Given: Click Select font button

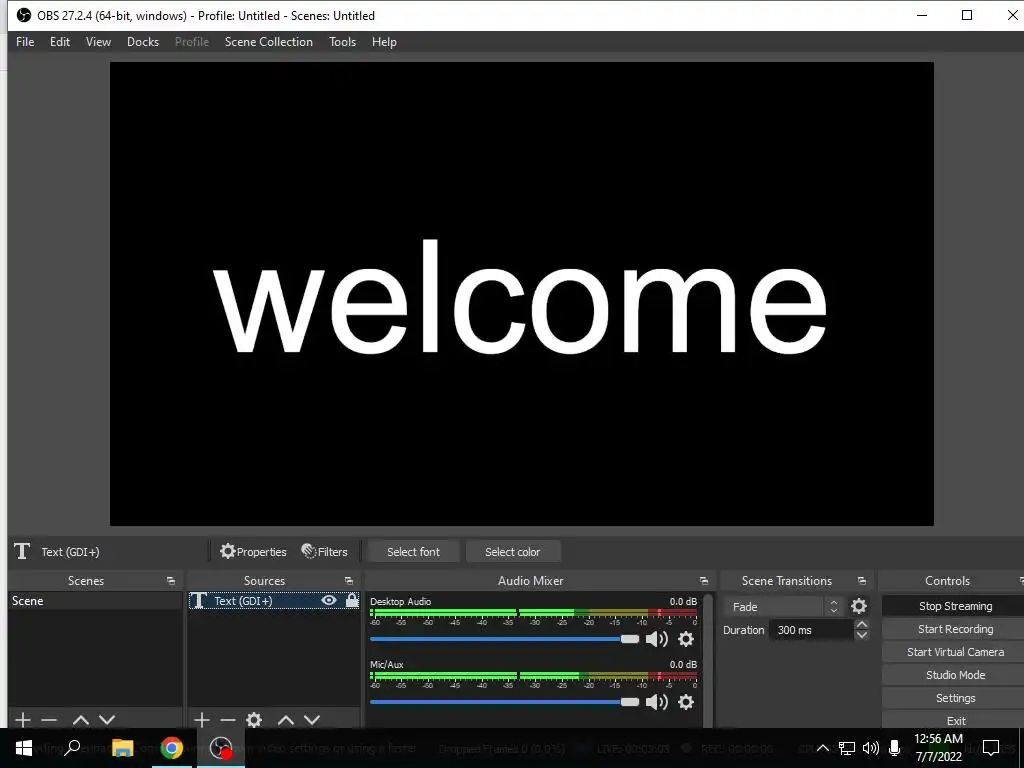Looking at the screenshot, I should tap(413, 552).
